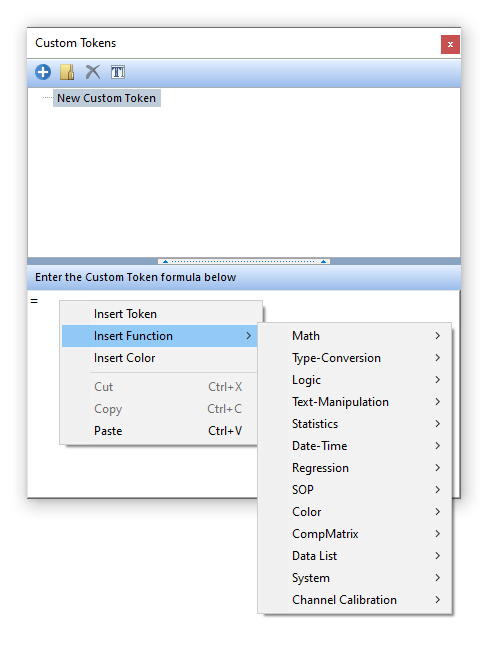Open the Date-Time functions submenu

pos(355,446)
